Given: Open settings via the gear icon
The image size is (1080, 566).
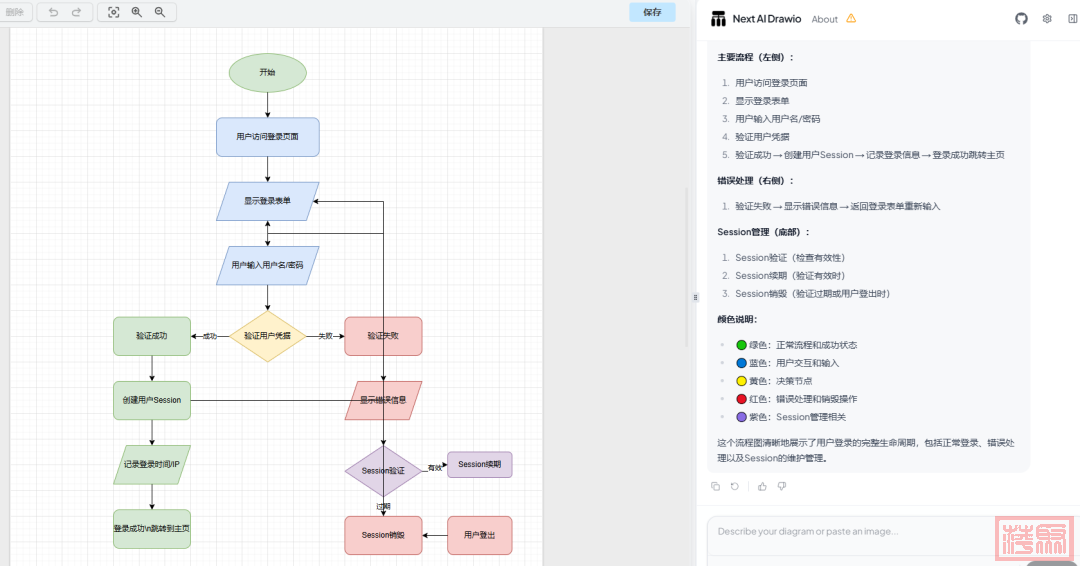Looking at the screenshot, I should pyautogui.click(x=1047, y=18).
